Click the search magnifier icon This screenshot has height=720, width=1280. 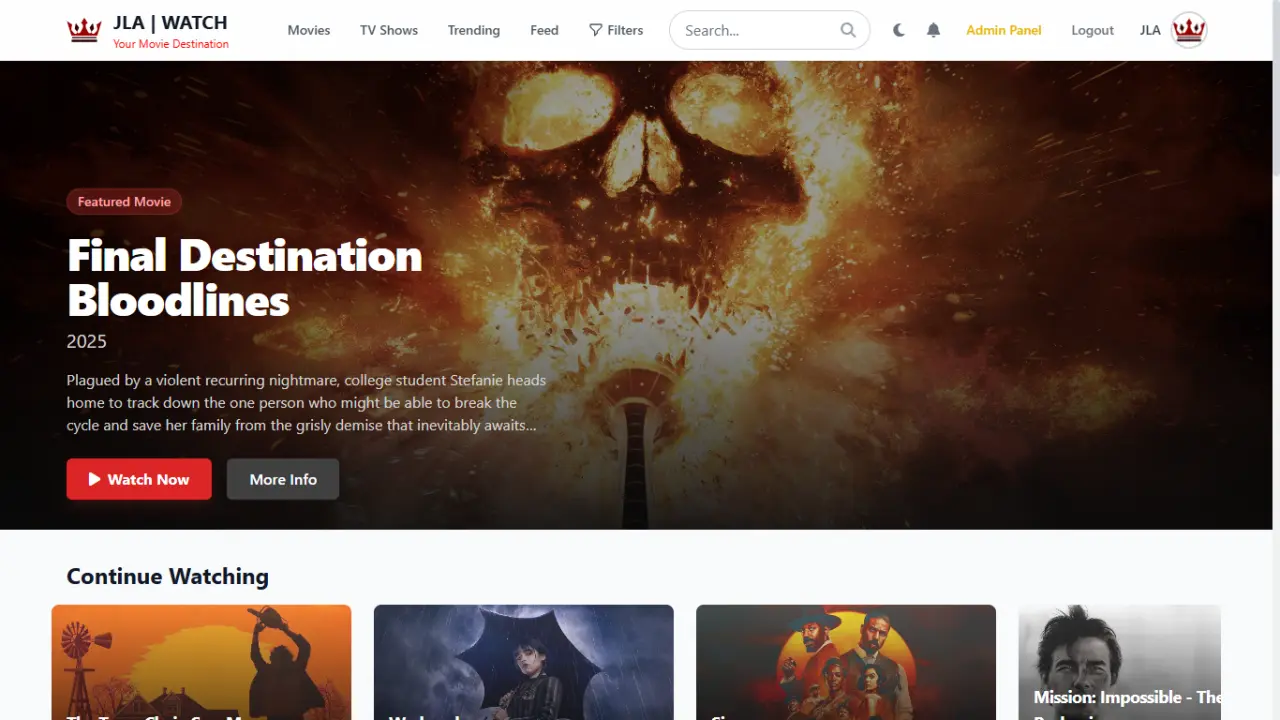tap(848, 30)
